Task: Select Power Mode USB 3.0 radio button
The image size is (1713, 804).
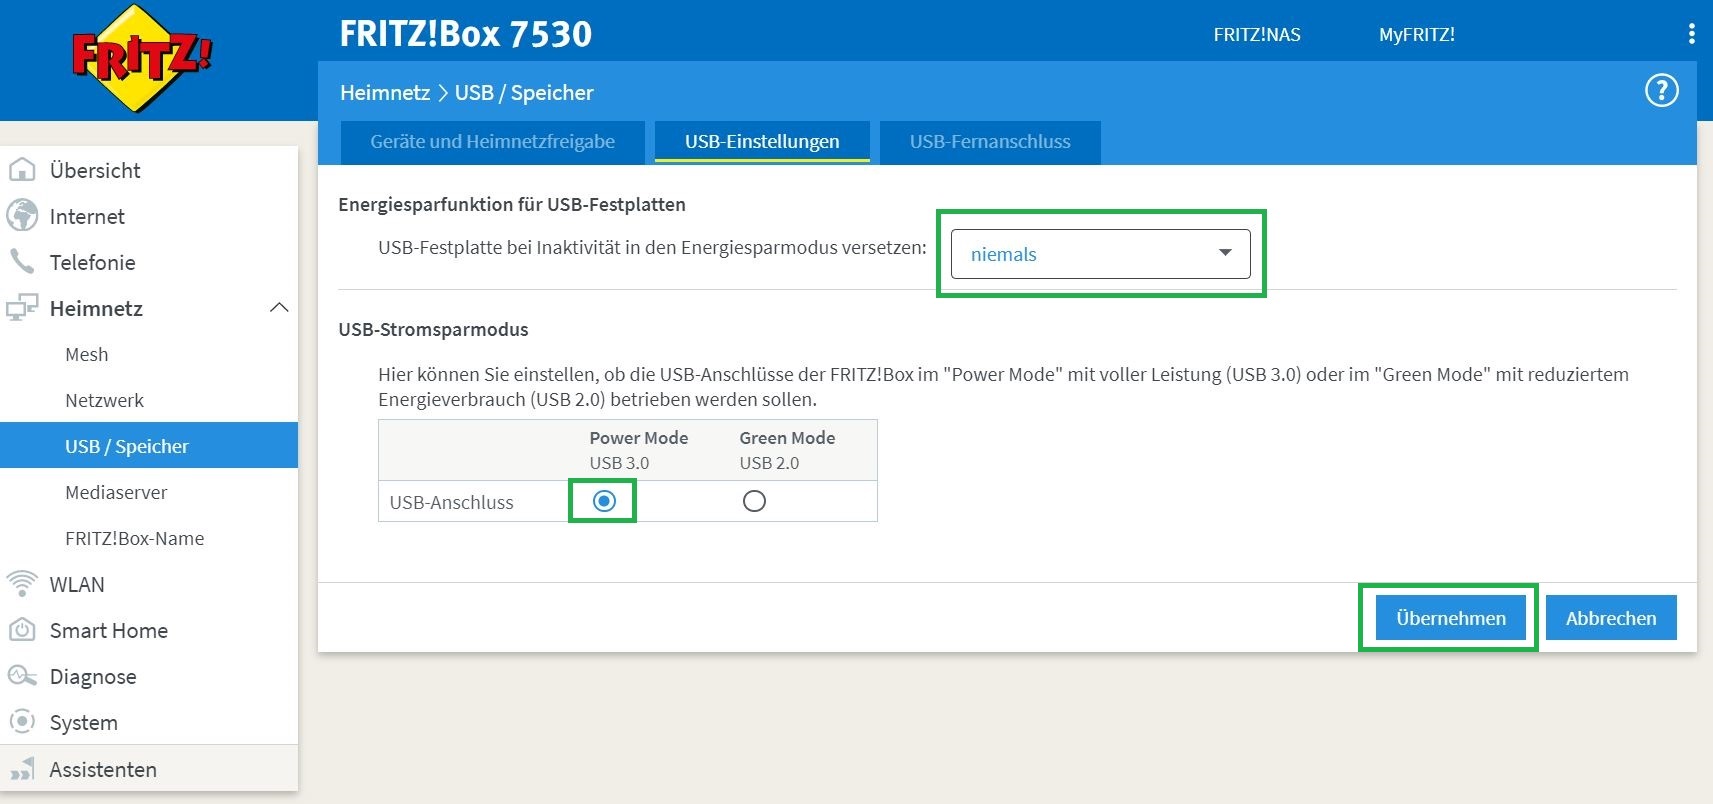Action: (x=604, y=501)
